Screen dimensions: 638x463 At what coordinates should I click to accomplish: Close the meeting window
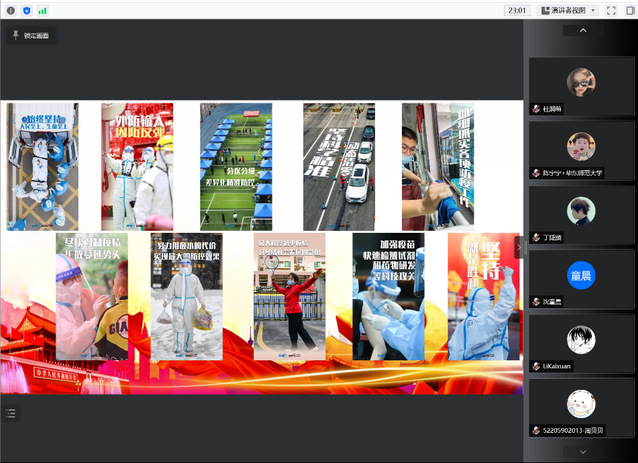(628, 10)
